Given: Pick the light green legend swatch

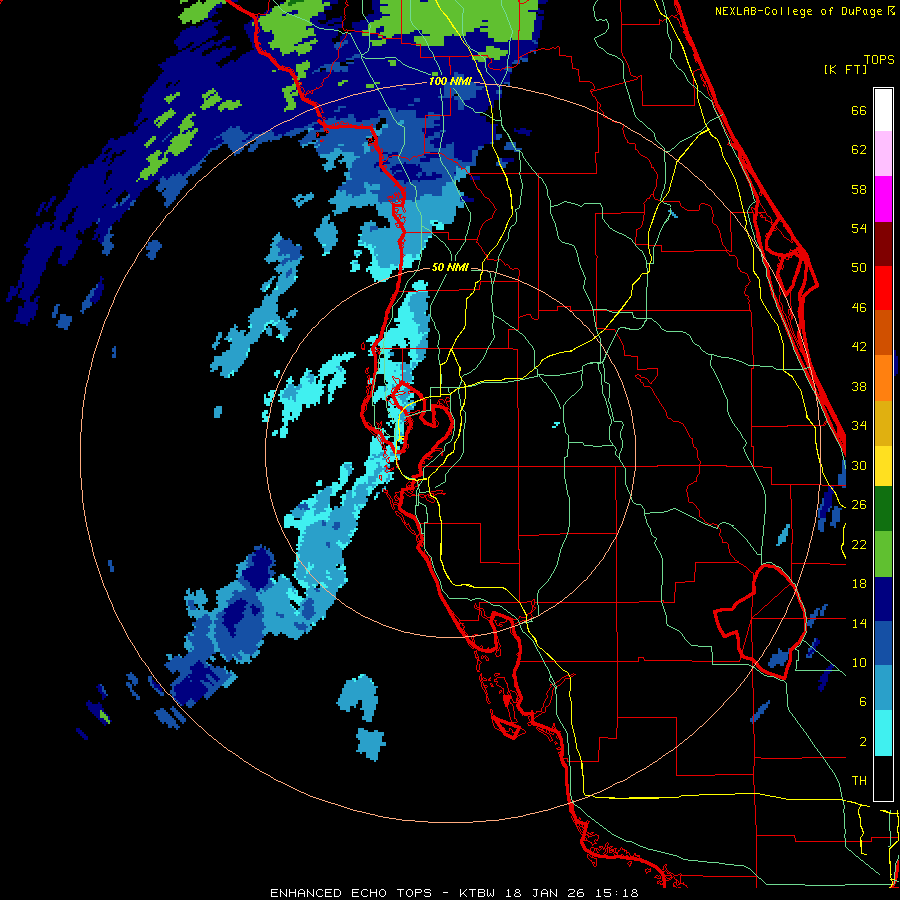Looking at the screenshot, I should [x=883, y=554].
